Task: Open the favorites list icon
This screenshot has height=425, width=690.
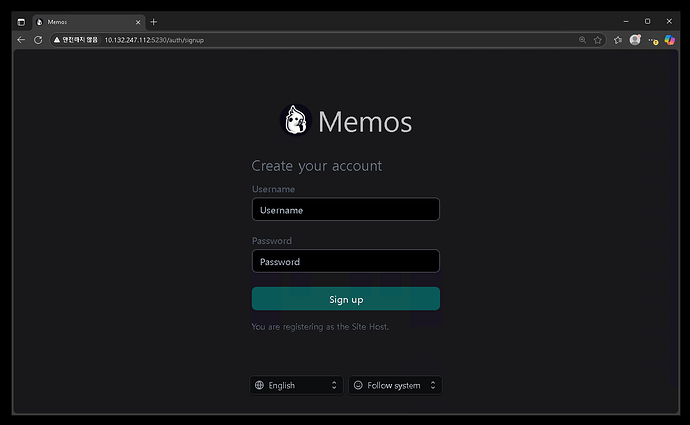Action: tap(618, 40)
